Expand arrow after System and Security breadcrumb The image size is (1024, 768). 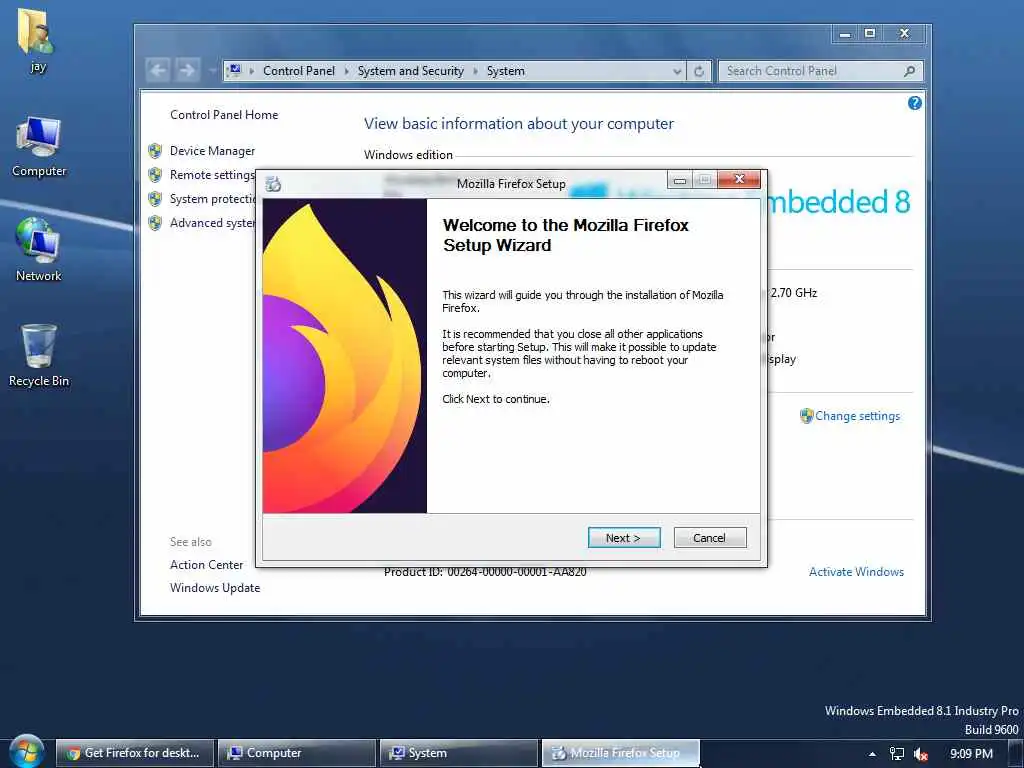click(x=475, y=71)
